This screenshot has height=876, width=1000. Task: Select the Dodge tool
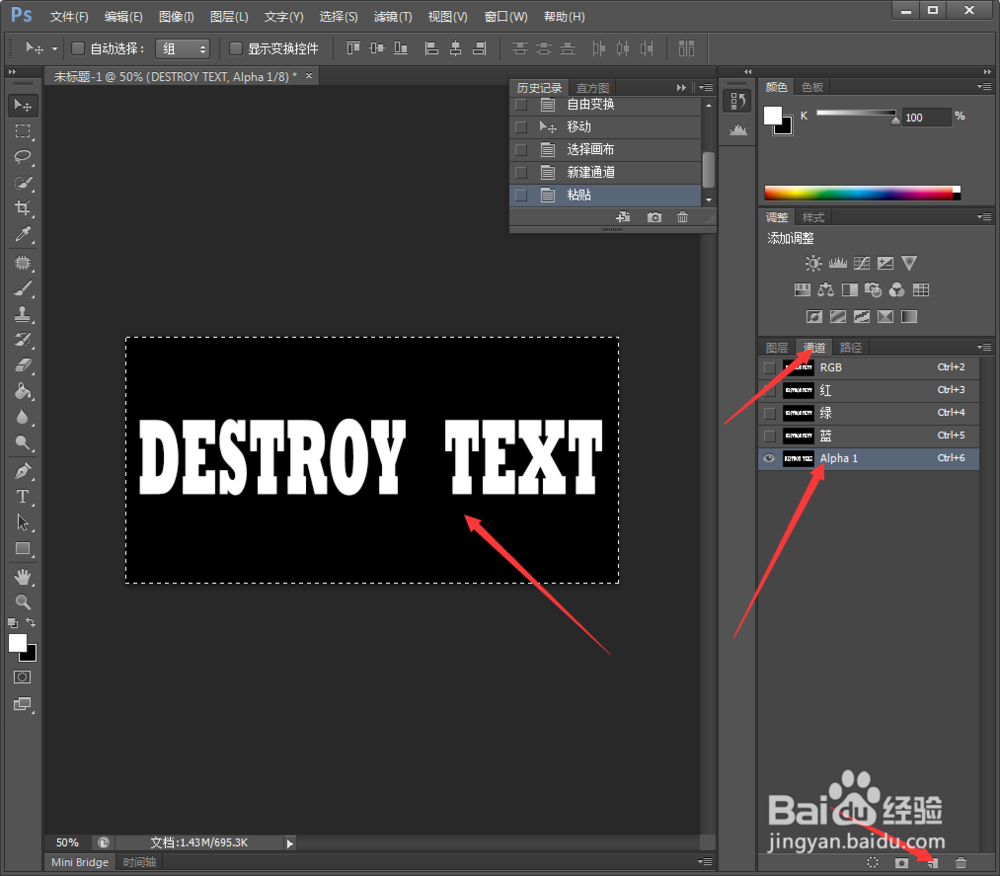pos(23,442)
